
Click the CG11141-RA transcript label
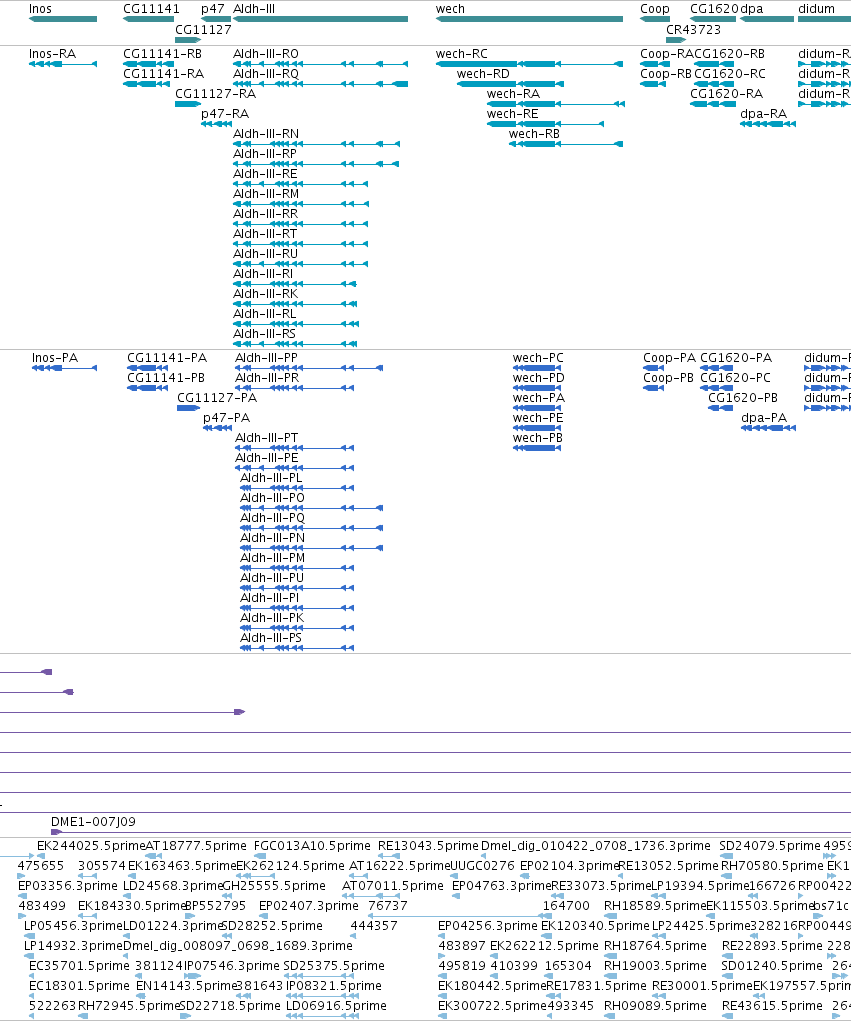163,74
